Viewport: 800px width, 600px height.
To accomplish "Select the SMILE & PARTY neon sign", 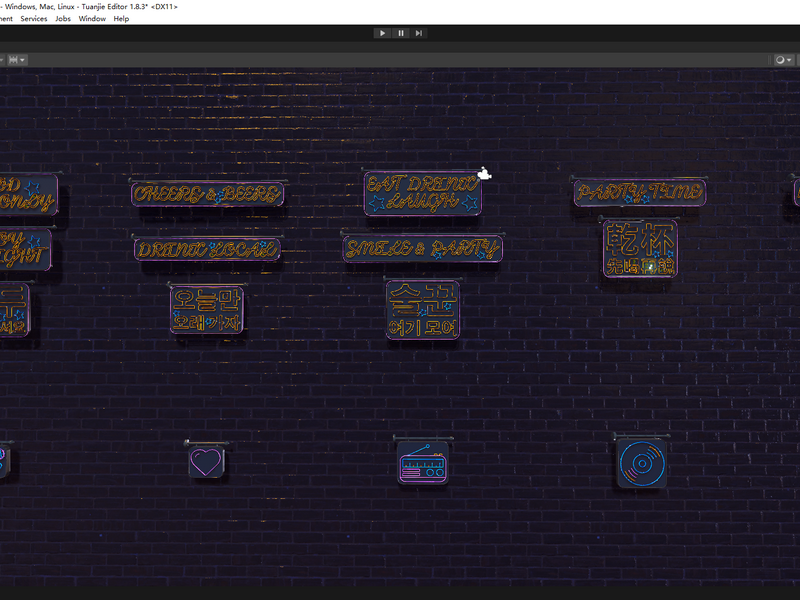I will point(422,248).
